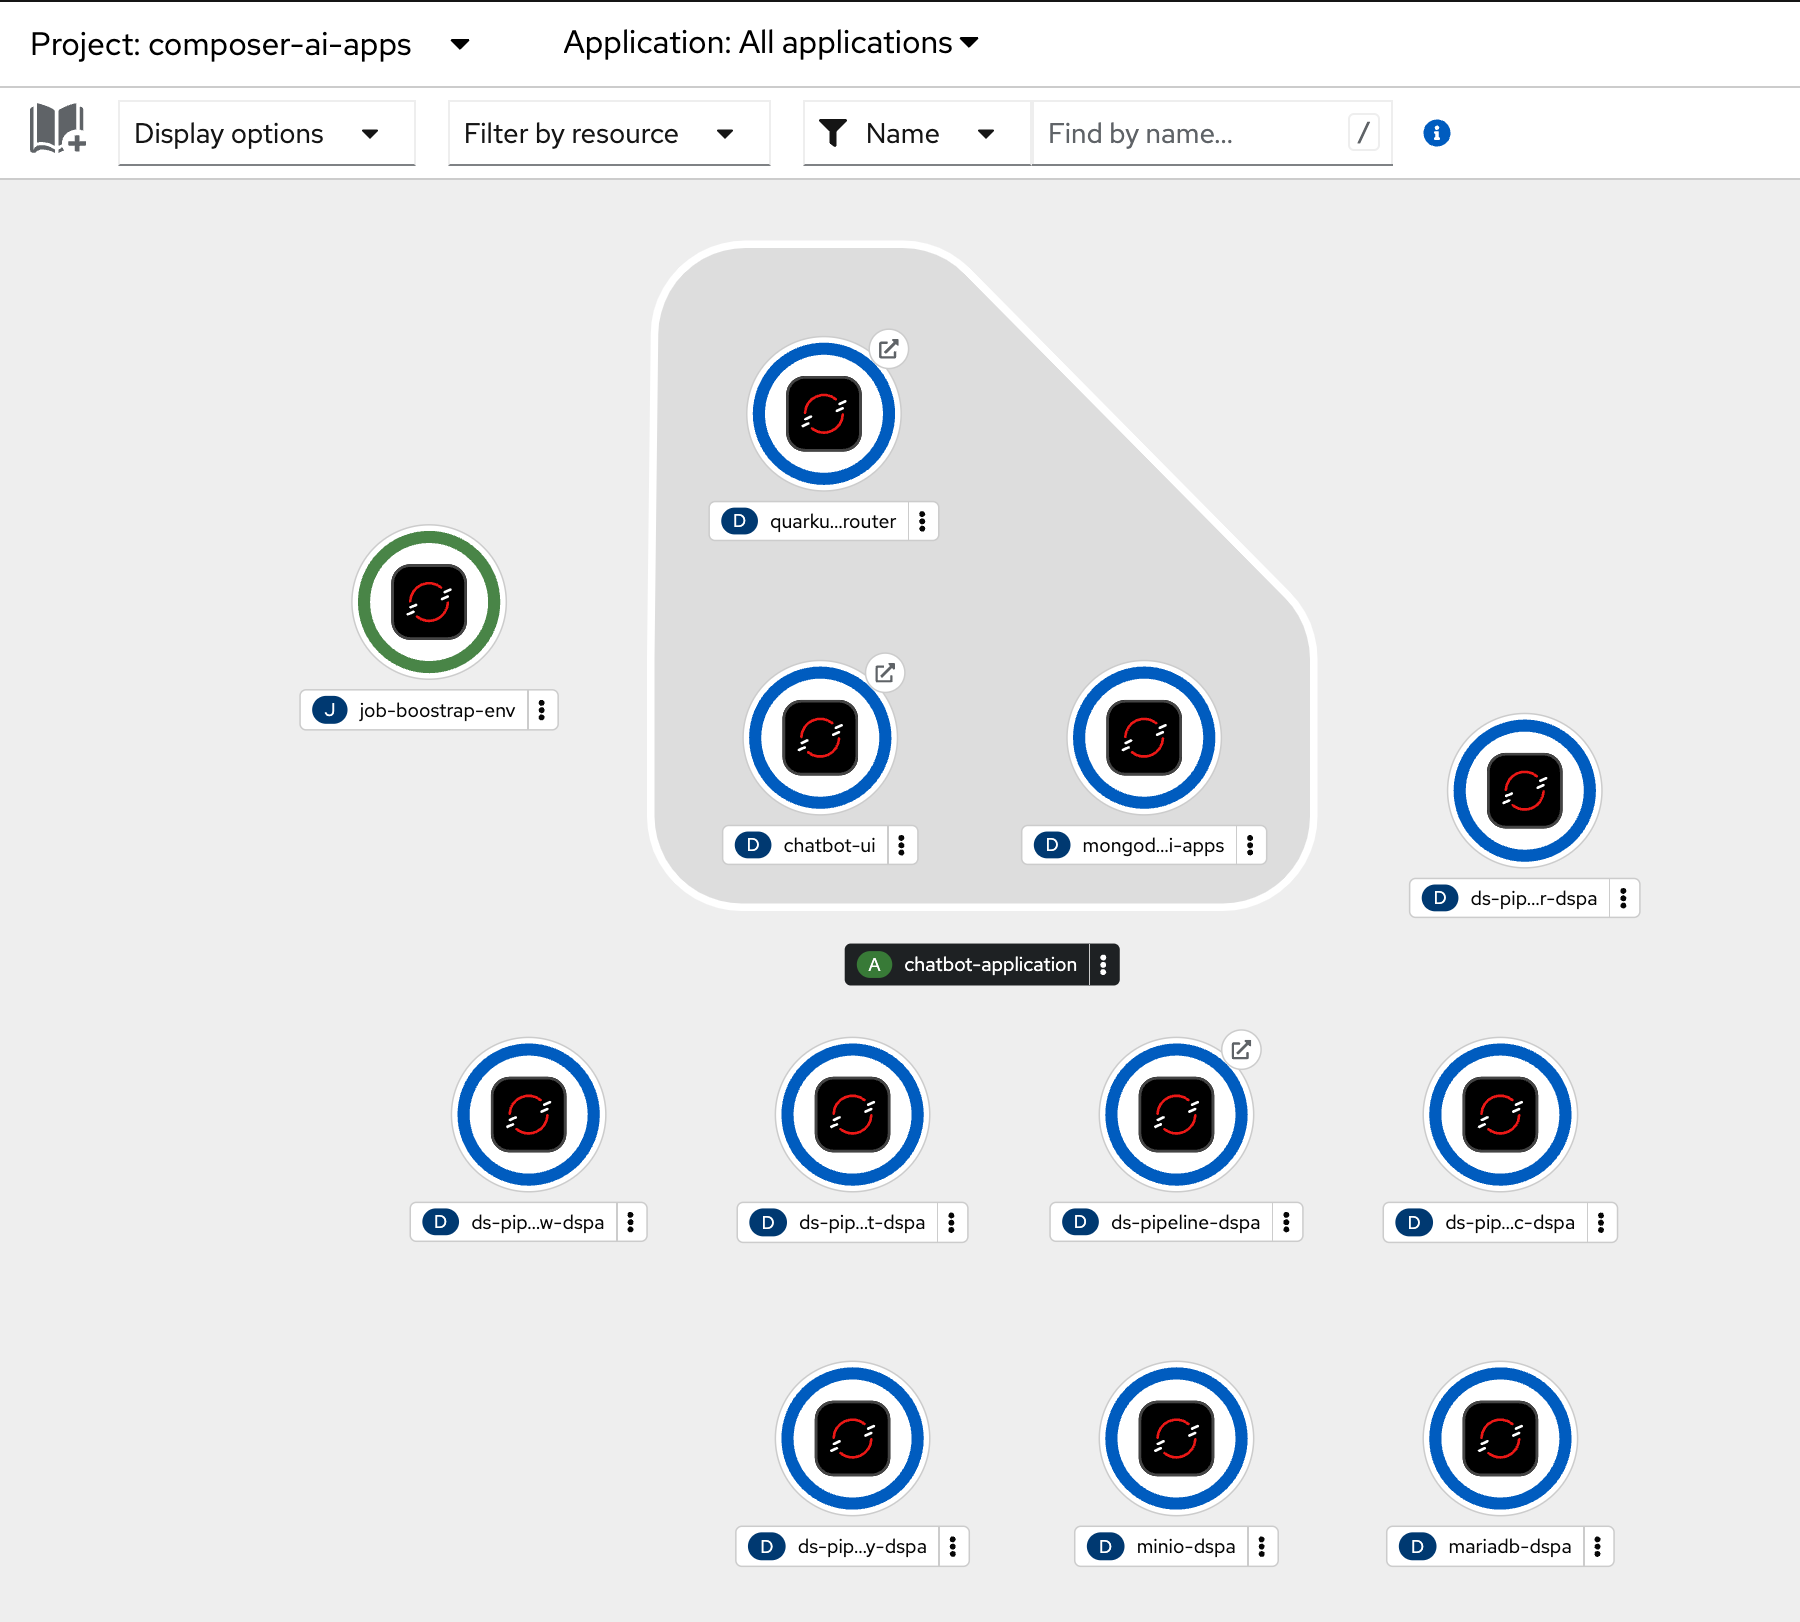Select the mariadb-dspa node circle
This screenshot has width=1800, height=1622.
click(1500, 1439)
